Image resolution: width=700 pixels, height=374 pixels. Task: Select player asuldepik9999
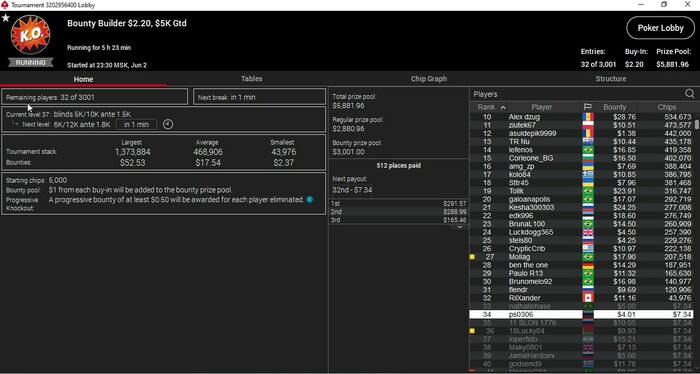pyautogui.click(x=581, y=133)
